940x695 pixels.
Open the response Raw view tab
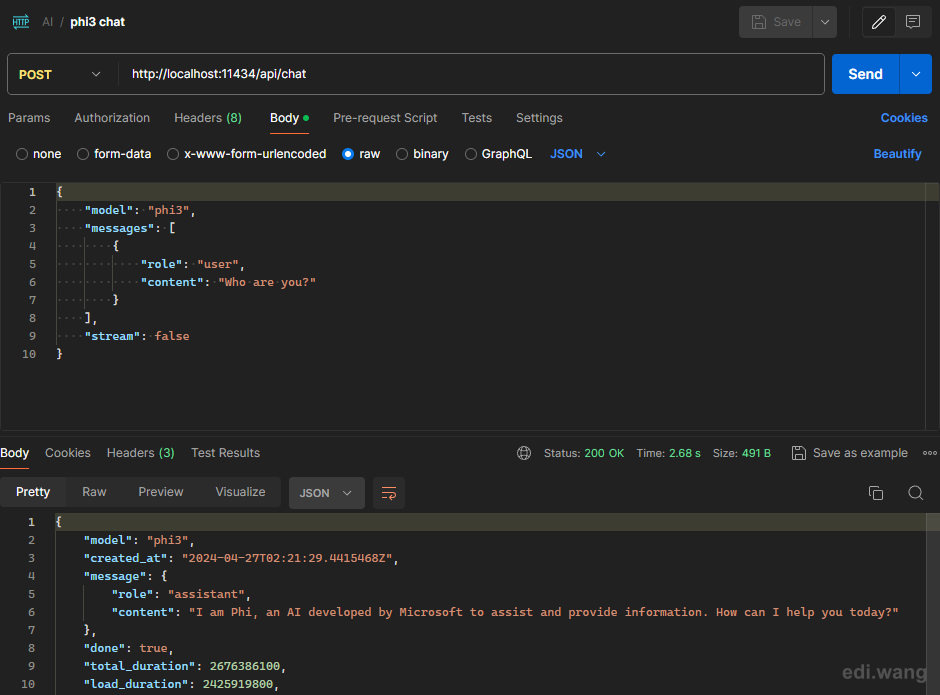[94, 492]
